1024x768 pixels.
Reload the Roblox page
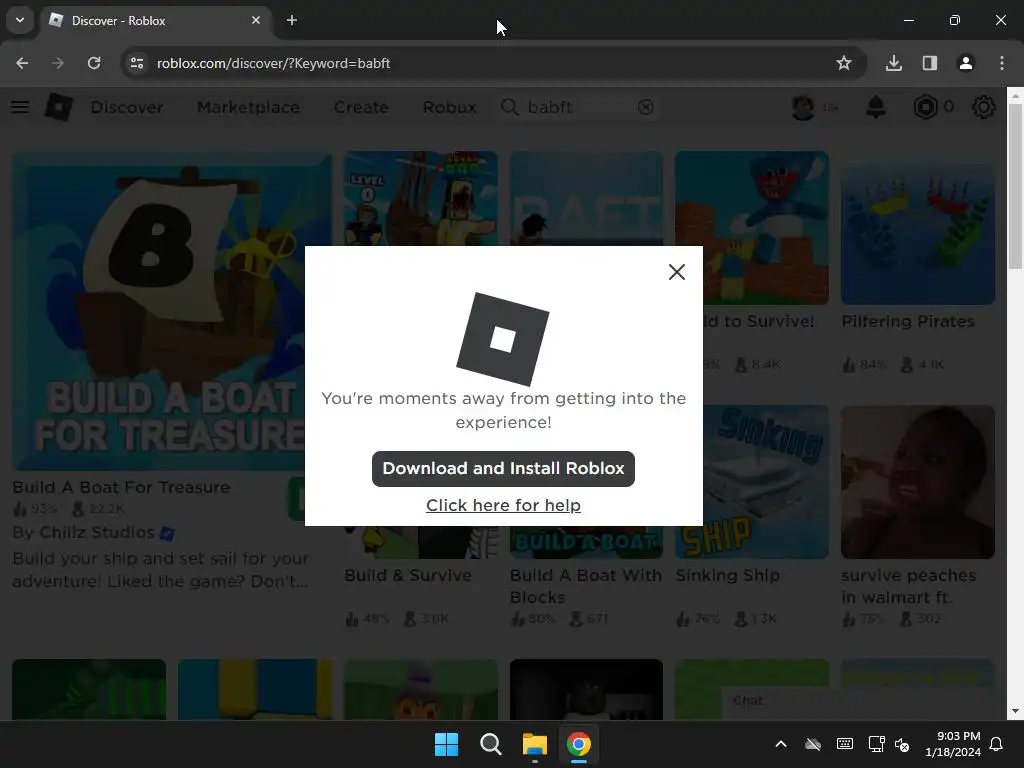94,63
